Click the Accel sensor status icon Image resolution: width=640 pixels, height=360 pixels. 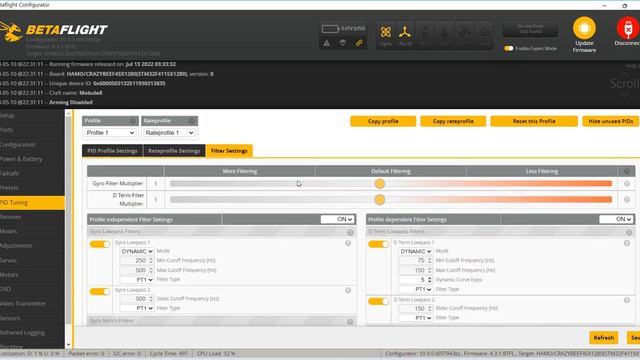pos(405,32)
